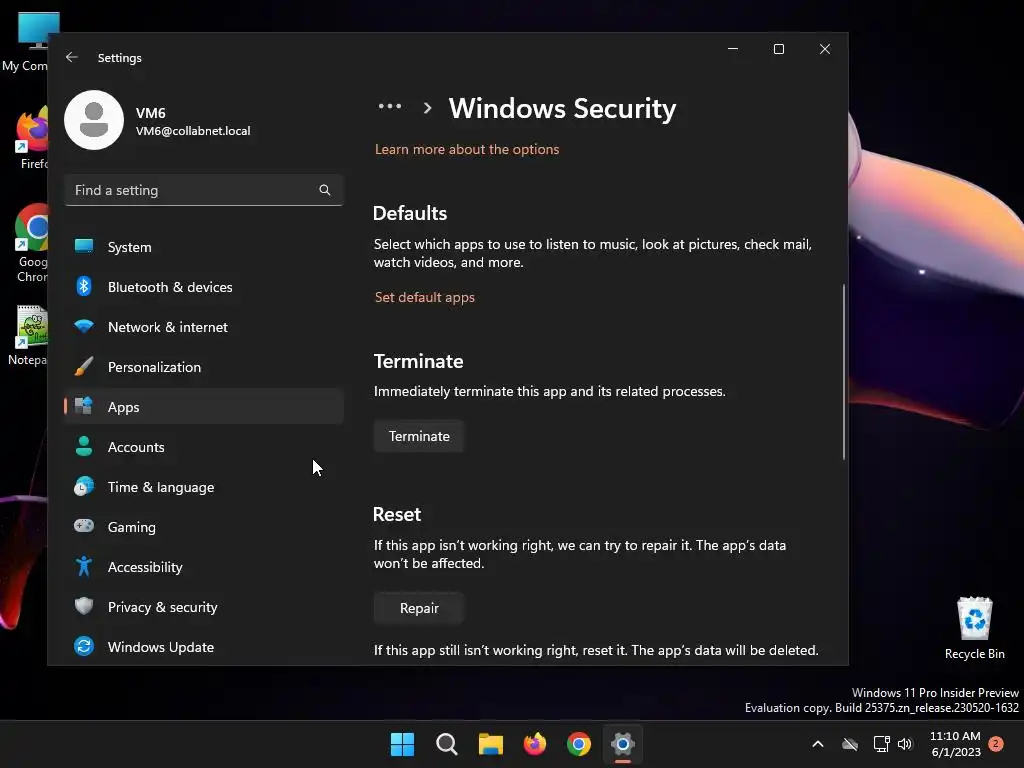The image size is (1024, 768).
Task: Click the content pane vertical scrollbar
Action: (x=843, y=372)
